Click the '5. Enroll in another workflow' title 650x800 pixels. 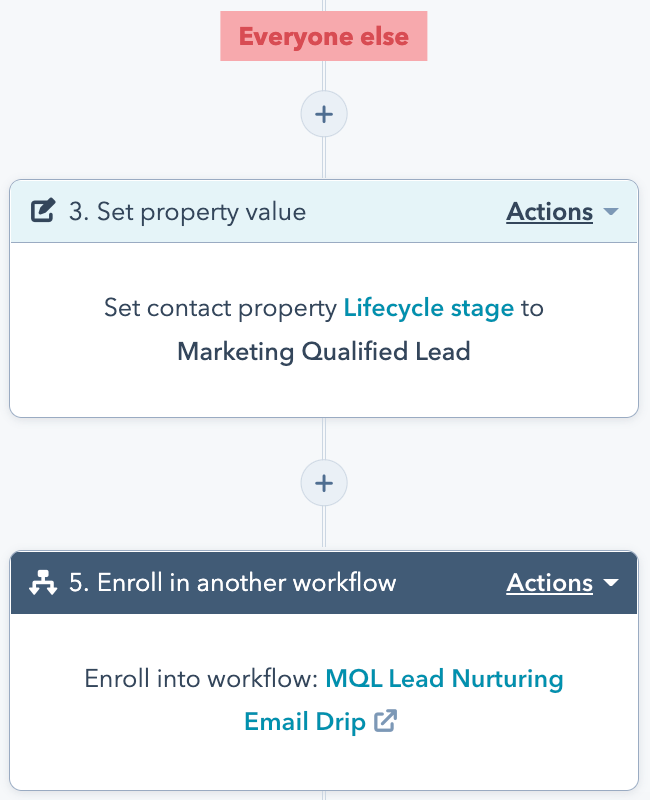coord(232,583)
